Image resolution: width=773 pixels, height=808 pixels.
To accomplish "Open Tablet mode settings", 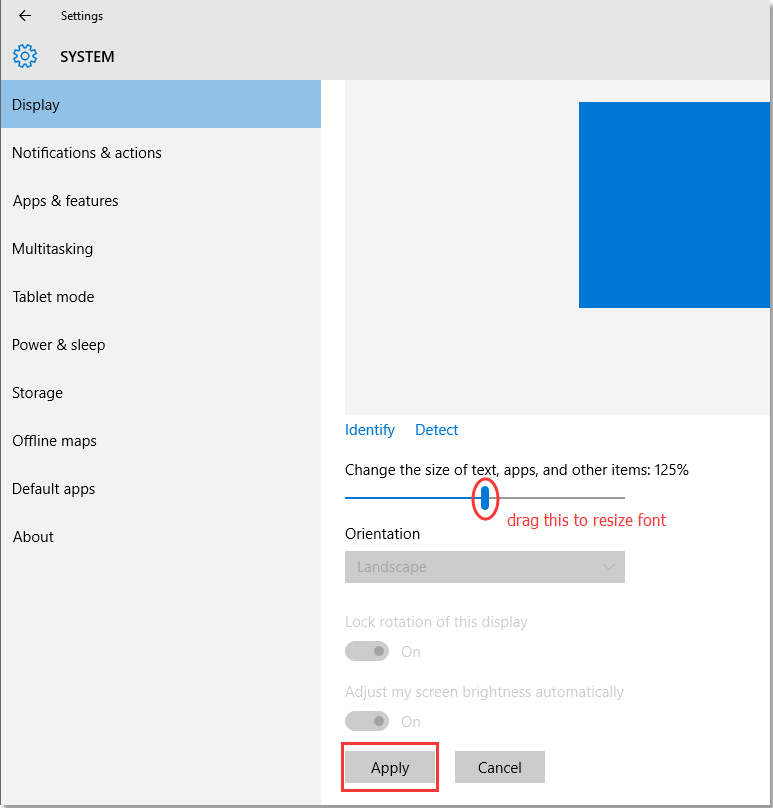I will pyautogui.click(x=161, y=296).
